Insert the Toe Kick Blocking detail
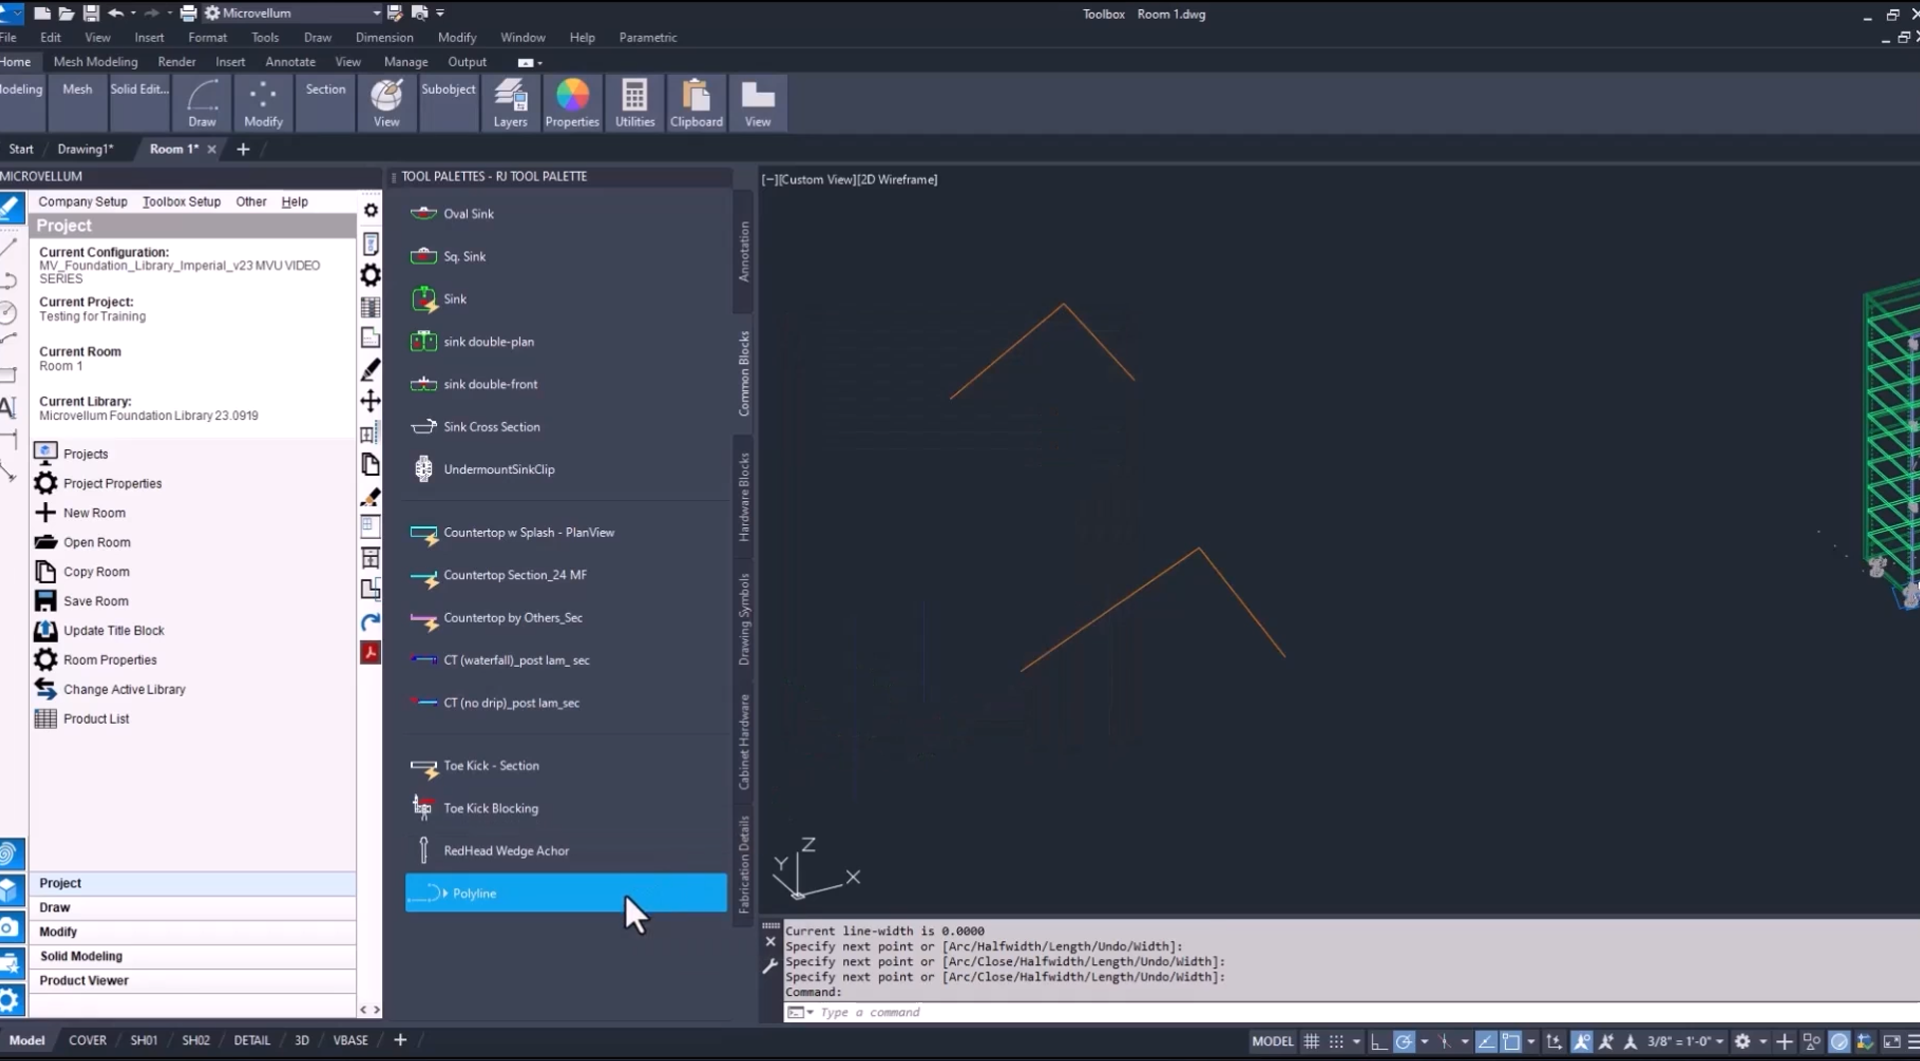The width and height of the screenshot is (1920, 1061). coord(489,808)
